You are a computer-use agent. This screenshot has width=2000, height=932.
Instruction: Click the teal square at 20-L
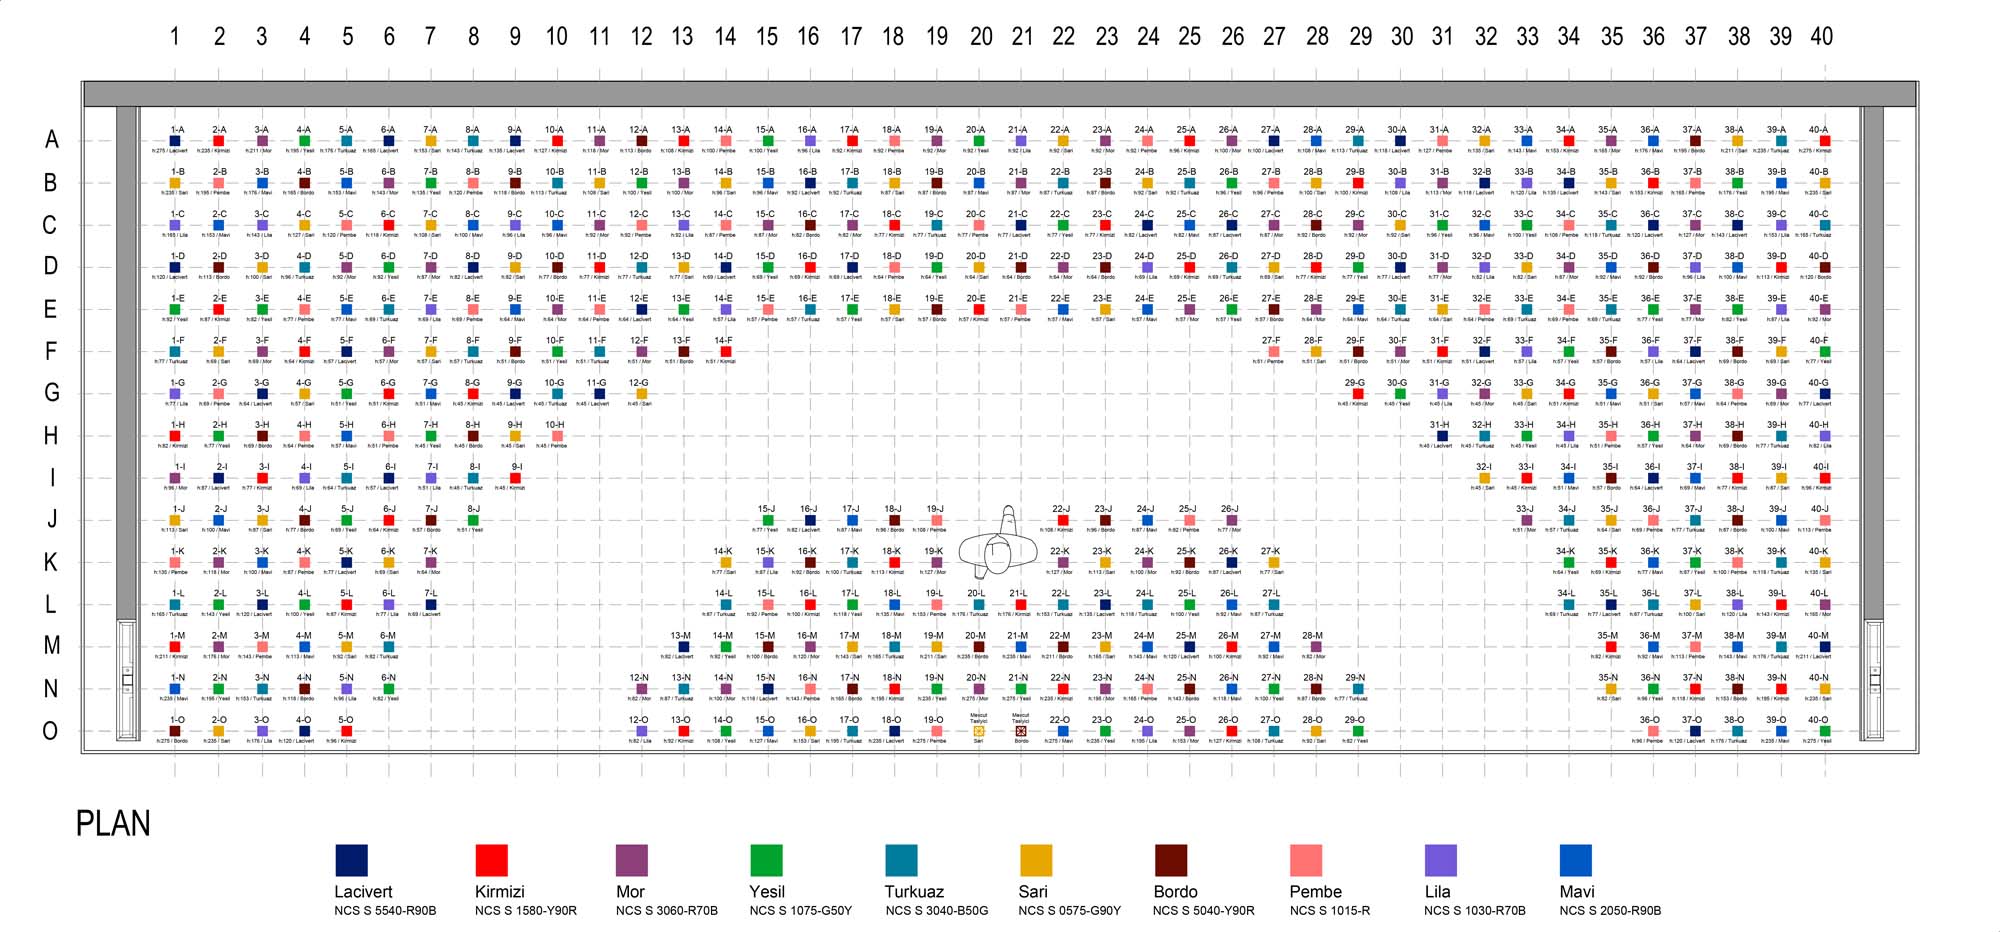point(979,605)
